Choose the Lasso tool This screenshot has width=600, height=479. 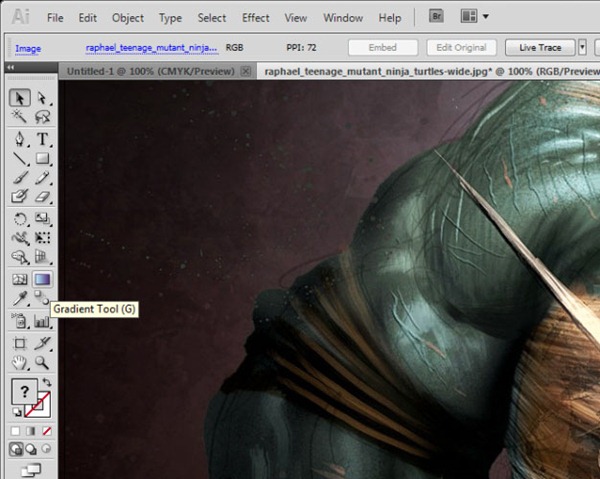pyautogui.click(x=42, y=116)
